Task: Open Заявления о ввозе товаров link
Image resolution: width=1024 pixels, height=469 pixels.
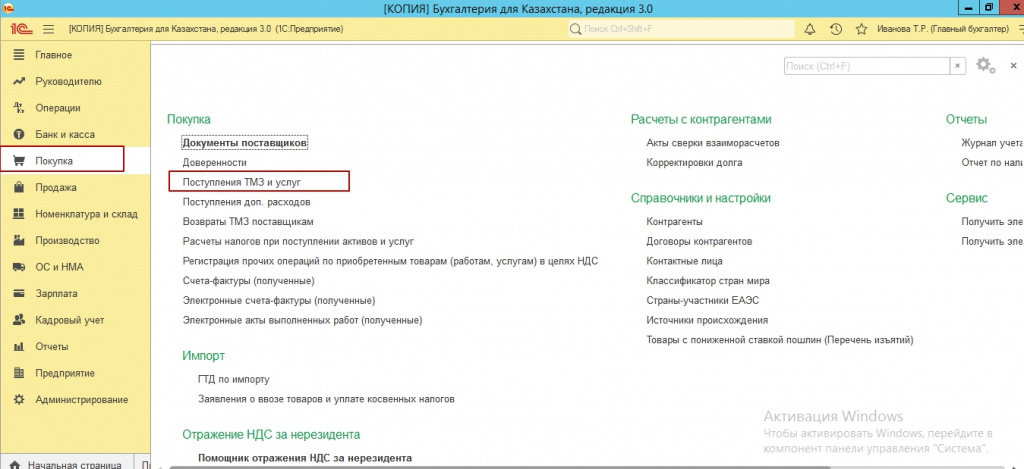Action: [x=326, y=398]
